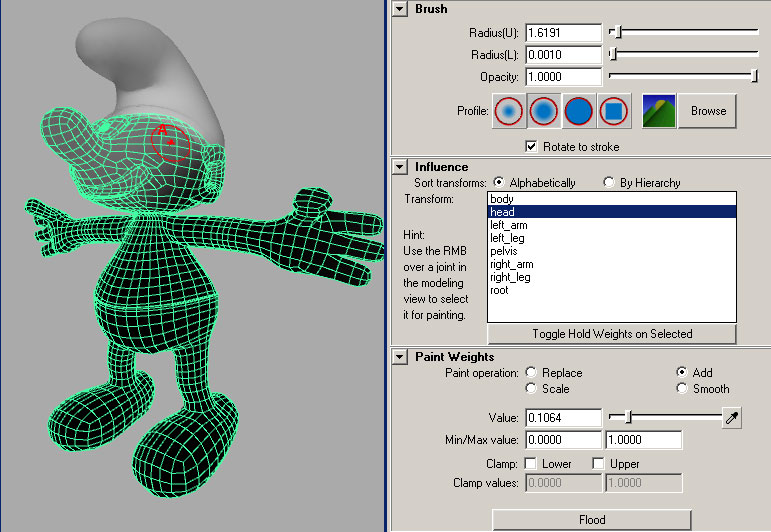Click the custom brush shape thumbnail
Screen dimensions: 771x532
click(x=658, y=111)
